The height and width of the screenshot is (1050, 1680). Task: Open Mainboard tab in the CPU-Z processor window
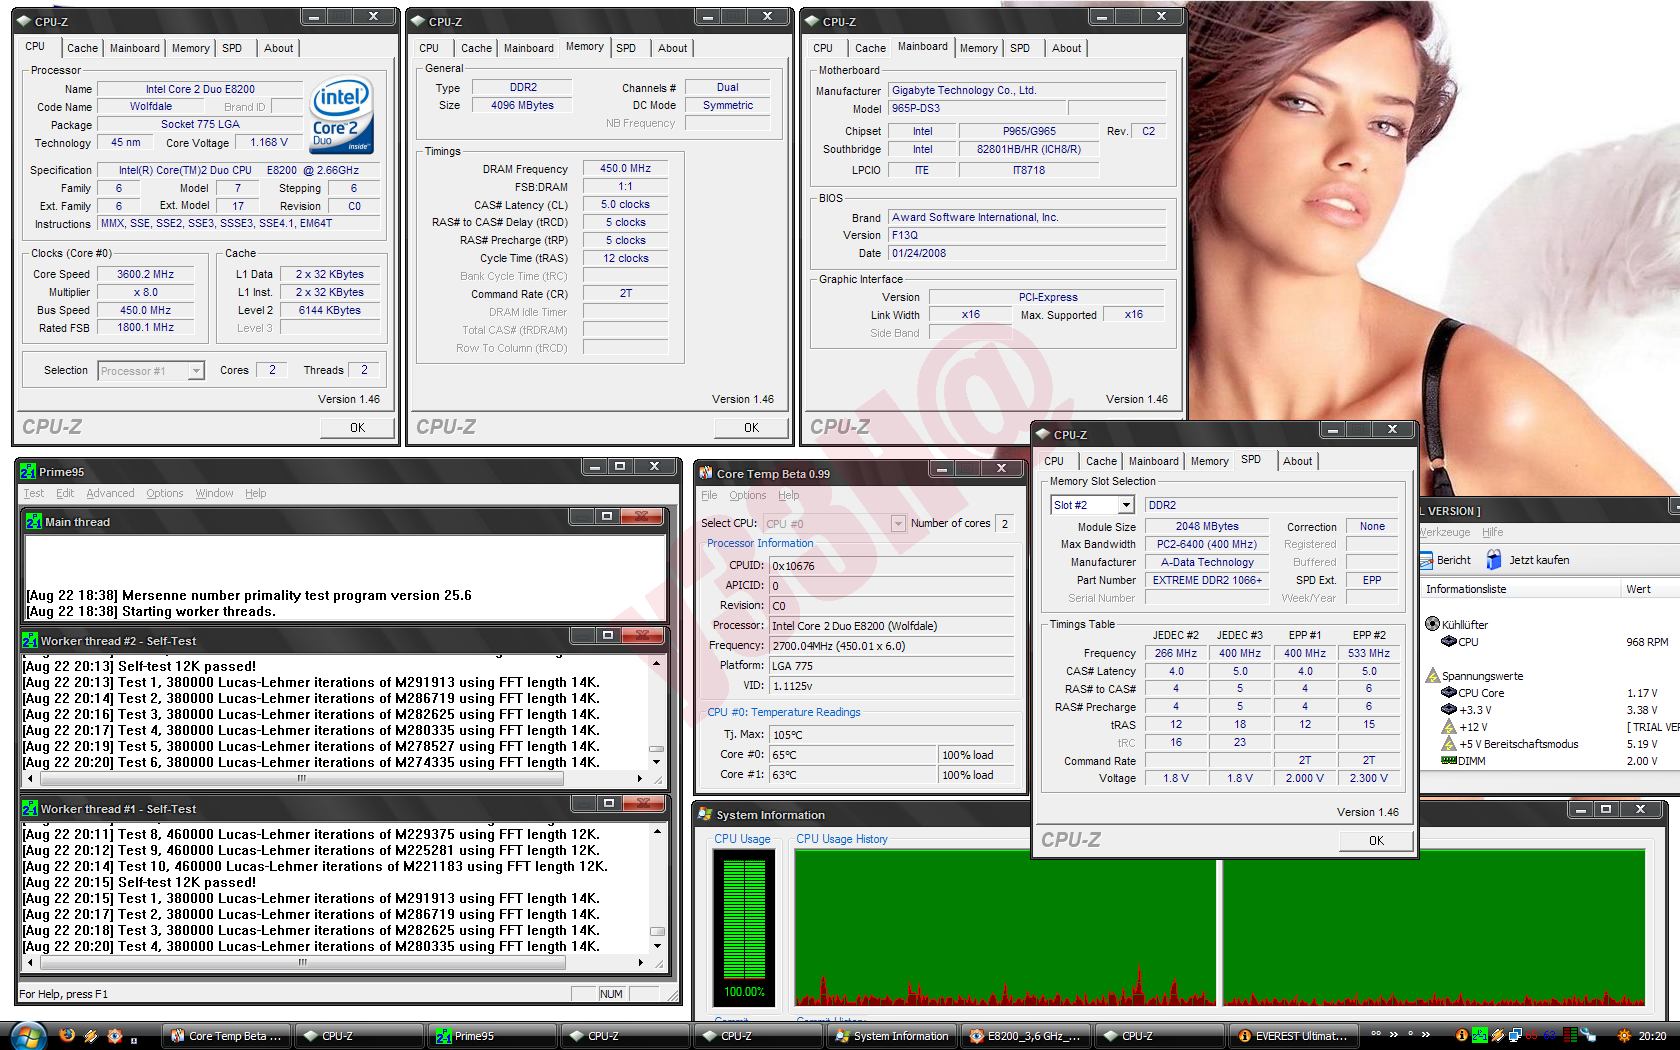pyautogui.click(x=135, y=48)
